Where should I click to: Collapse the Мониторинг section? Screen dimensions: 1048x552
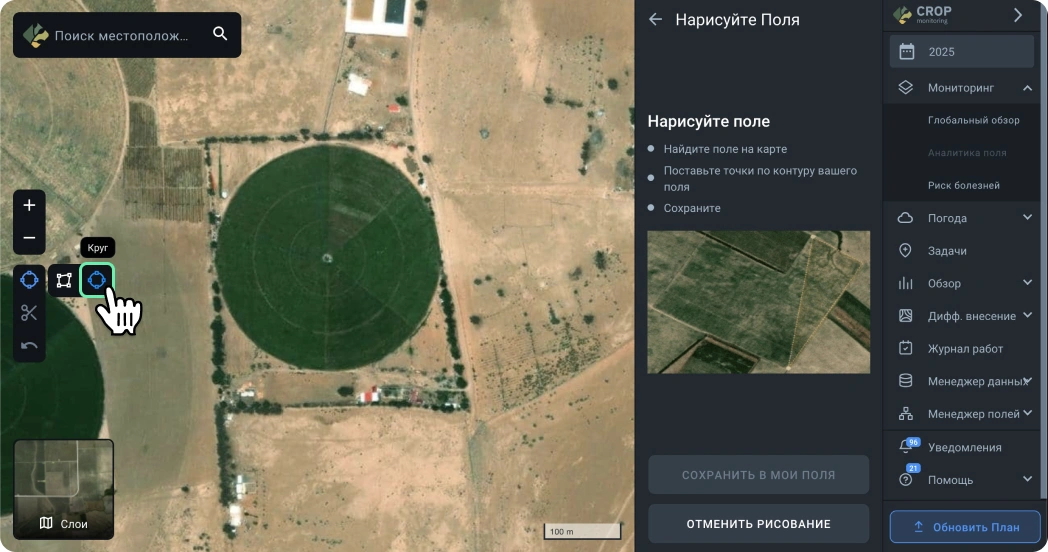click(1027, 88)
